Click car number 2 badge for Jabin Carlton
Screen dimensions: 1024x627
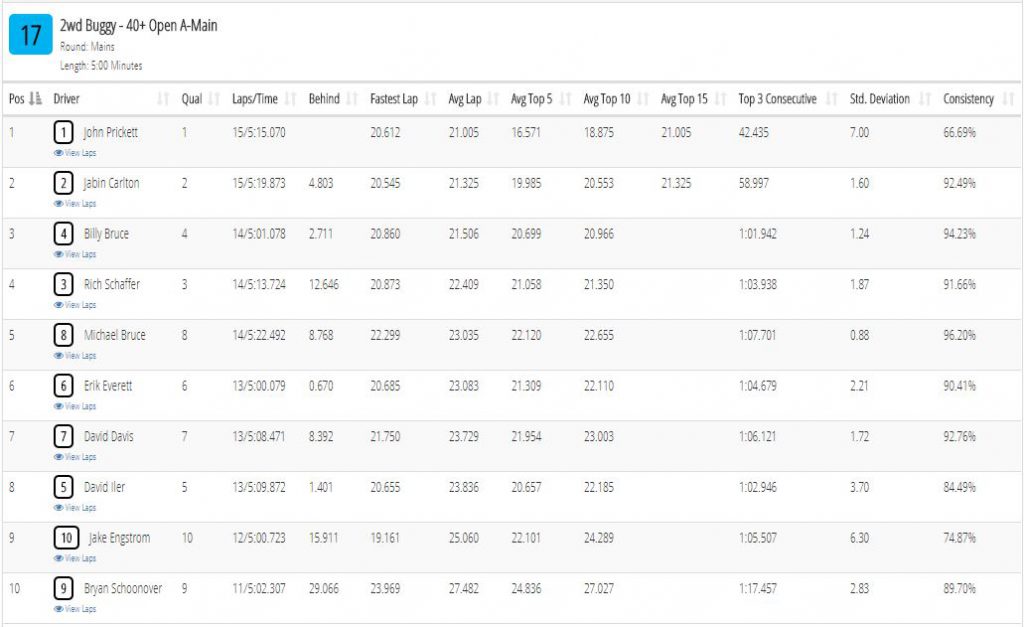63,184
